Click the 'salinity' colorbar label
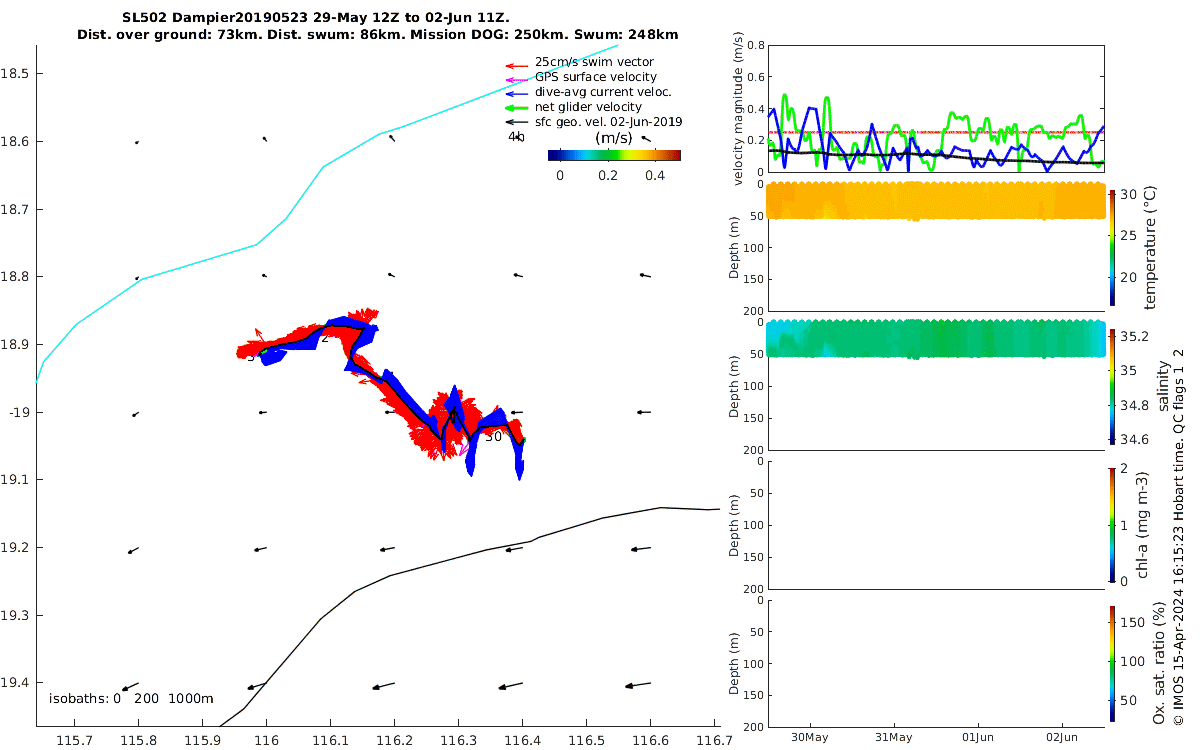This screenshot has height=750, width=1200. click(1162, 385)
